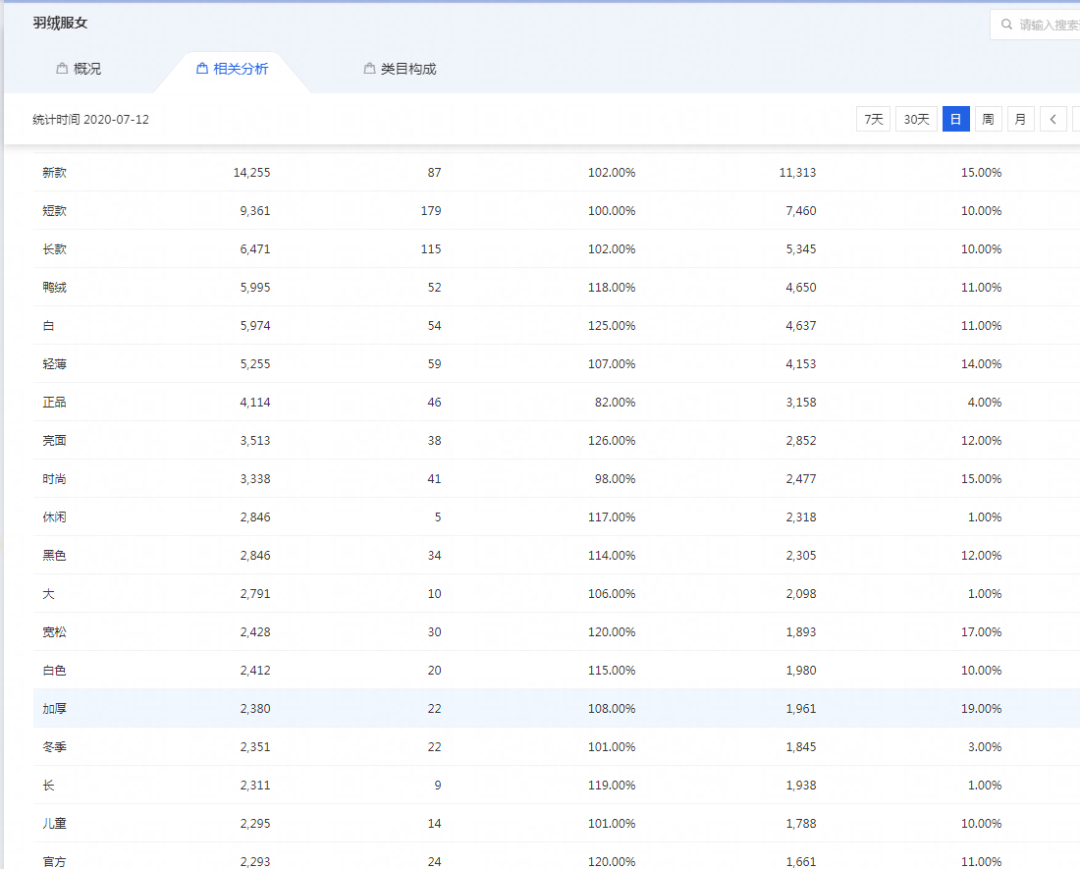Click the 轻薄 keyword row
Viewport: 1080px width, 869px height.
pyautogui.click(x=55, y=364)
